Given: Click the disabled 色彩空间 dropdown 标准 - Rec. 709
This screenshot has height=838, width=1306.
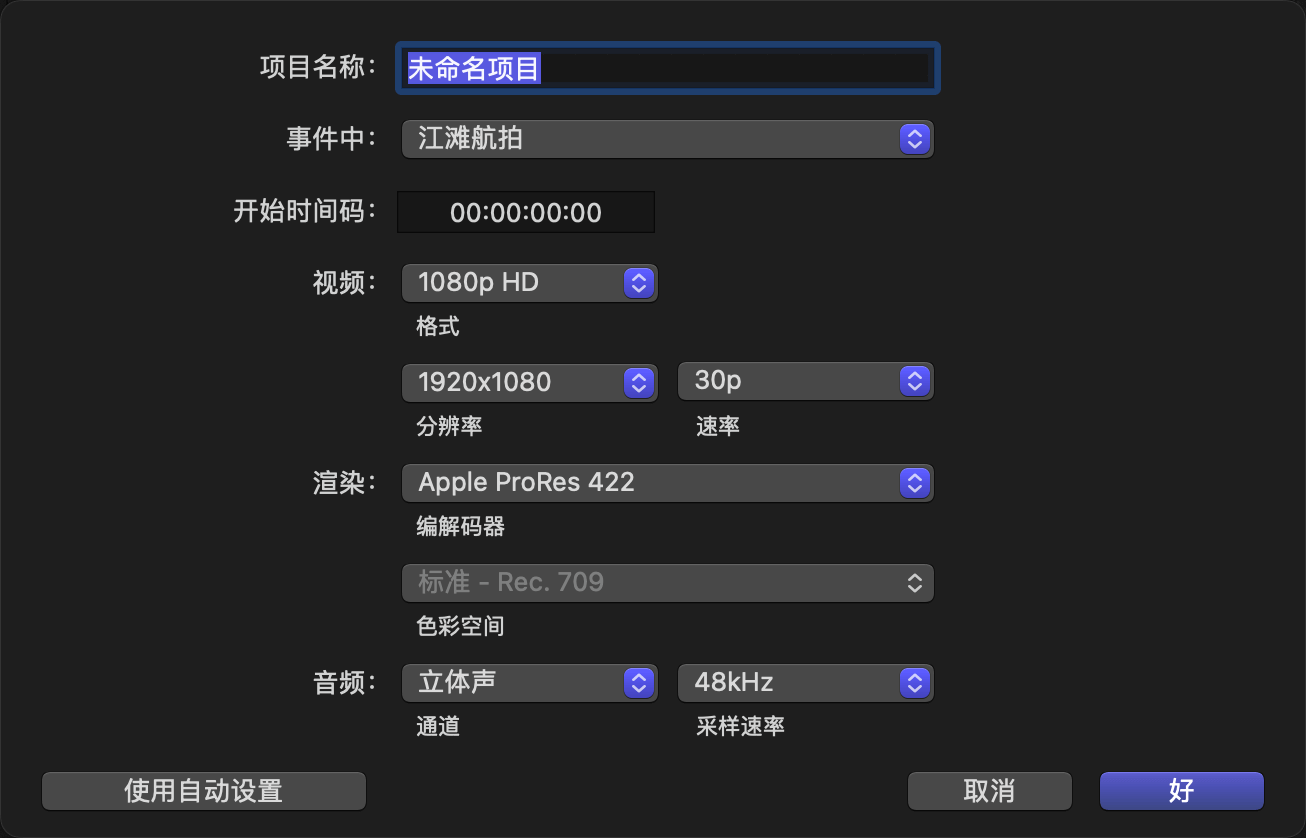Looking at the screenshot, I should [x=668, y=583].
